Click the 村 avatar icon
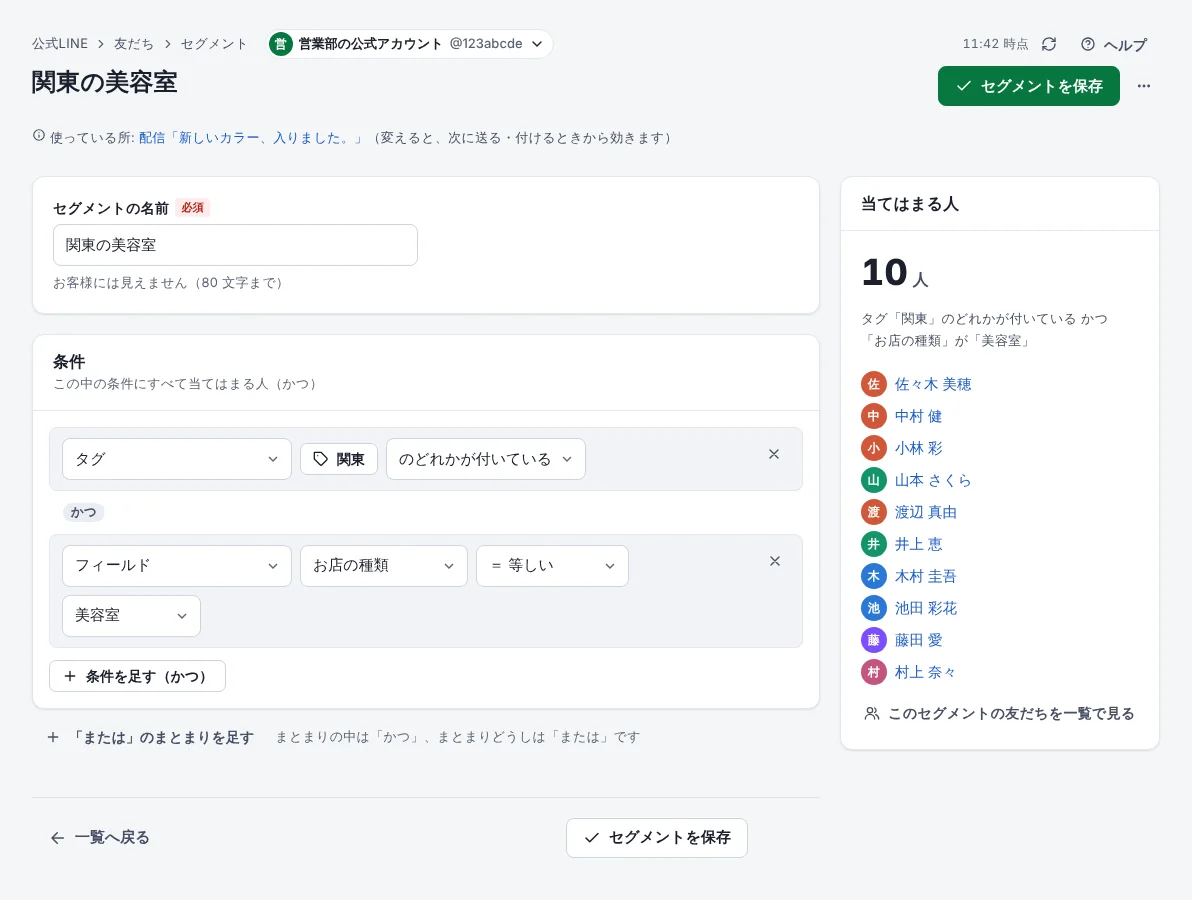Screen dimensions: 1192x900 873,672
